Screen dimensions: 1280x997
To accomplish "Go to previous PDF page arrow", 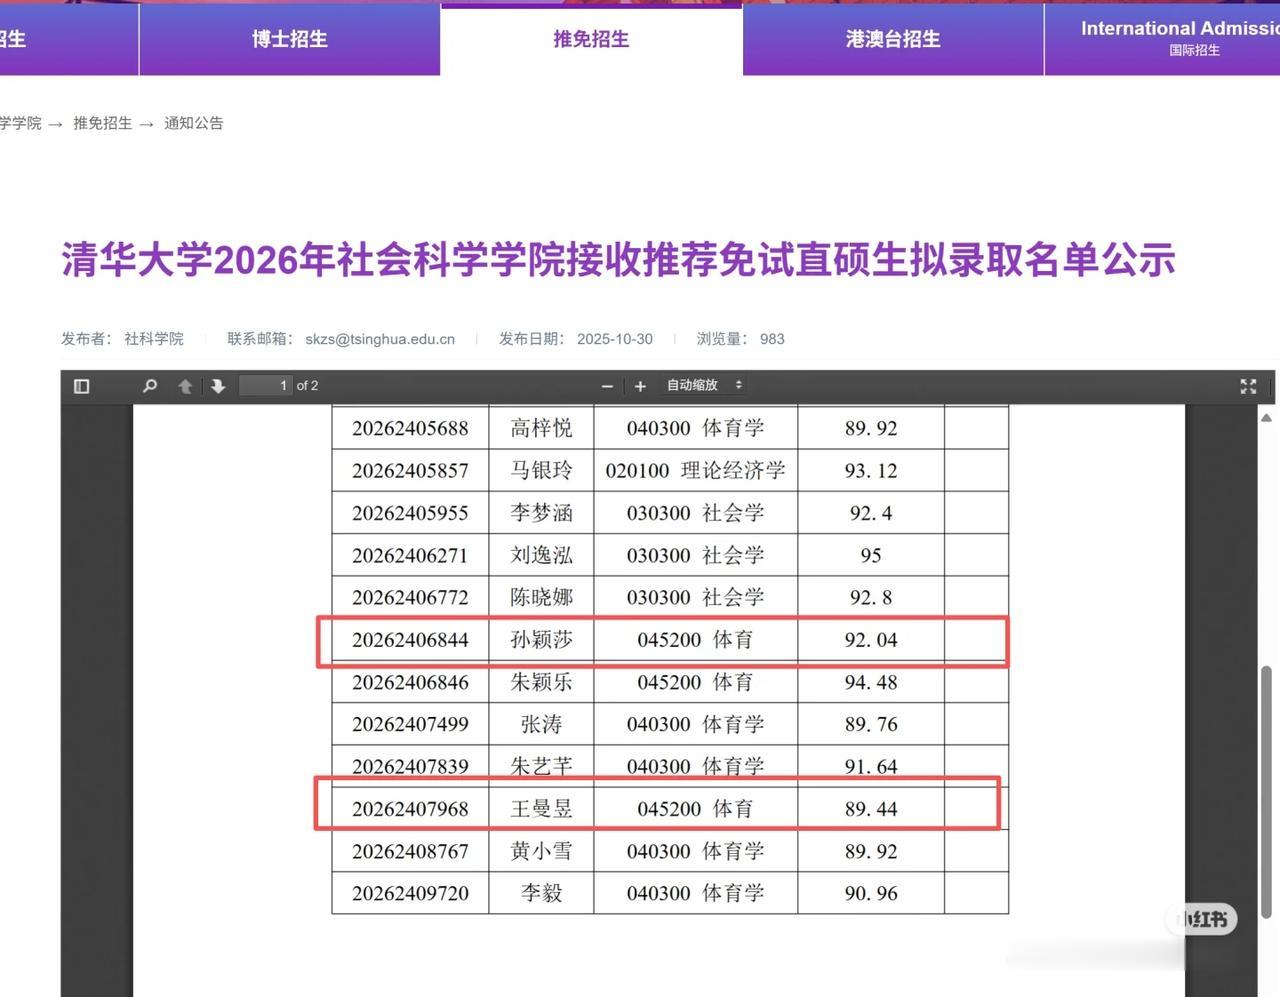I will (185, 386).
